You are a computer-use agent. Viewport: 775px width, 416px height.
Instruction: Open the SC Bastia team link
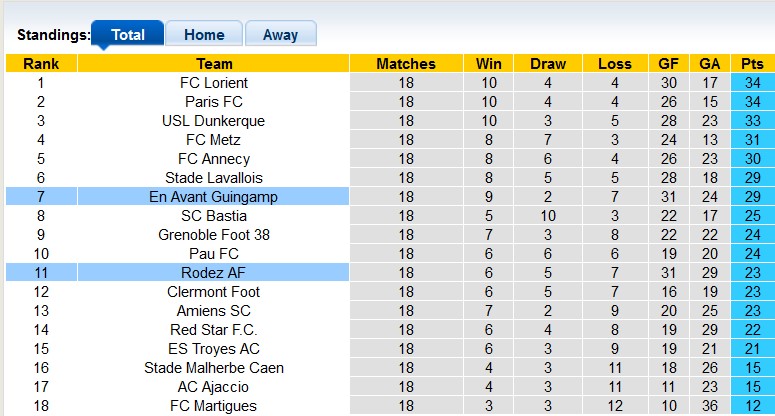click(x=214, y=216)
